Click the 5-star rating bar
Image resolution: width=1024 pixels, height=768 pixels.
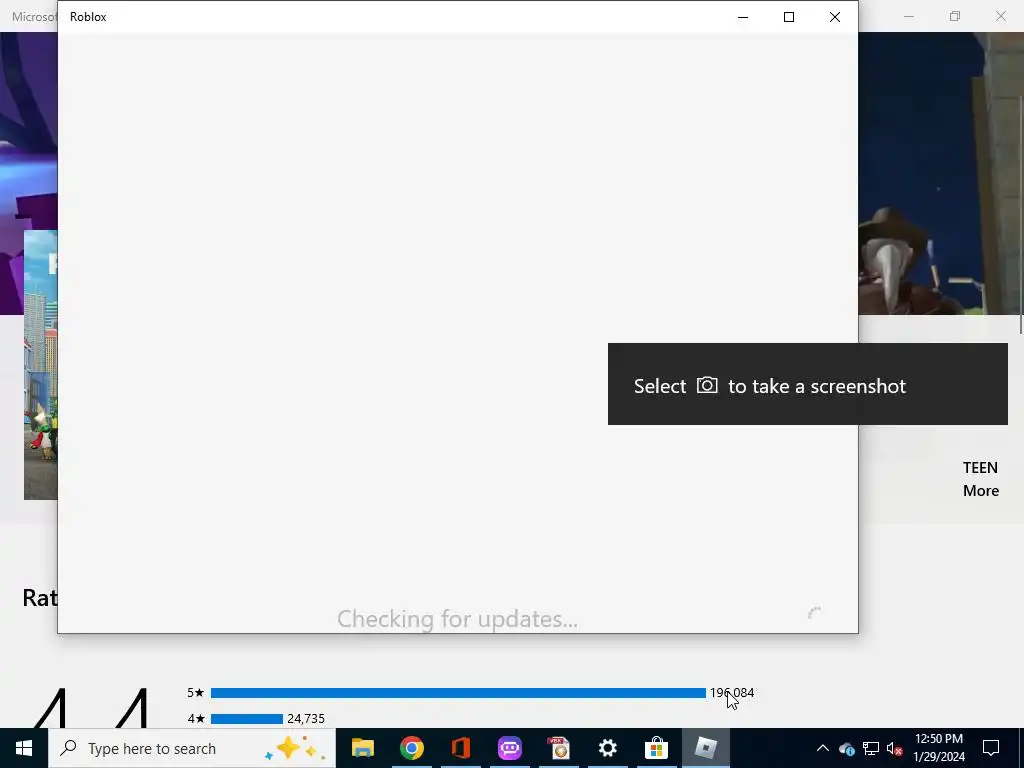(x=458, y=693)
